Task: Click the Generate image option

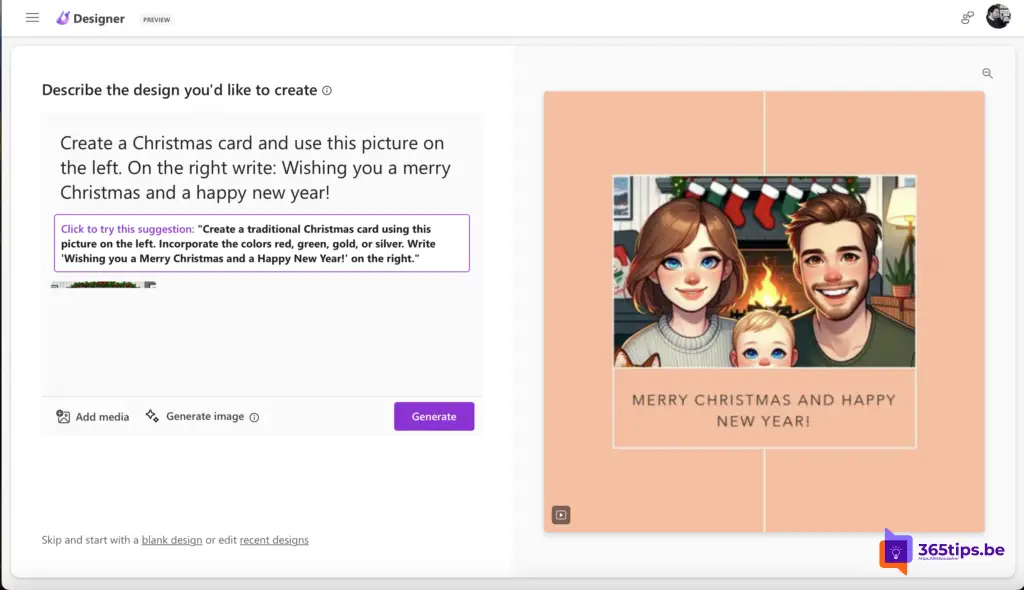Action: (195, 416)
